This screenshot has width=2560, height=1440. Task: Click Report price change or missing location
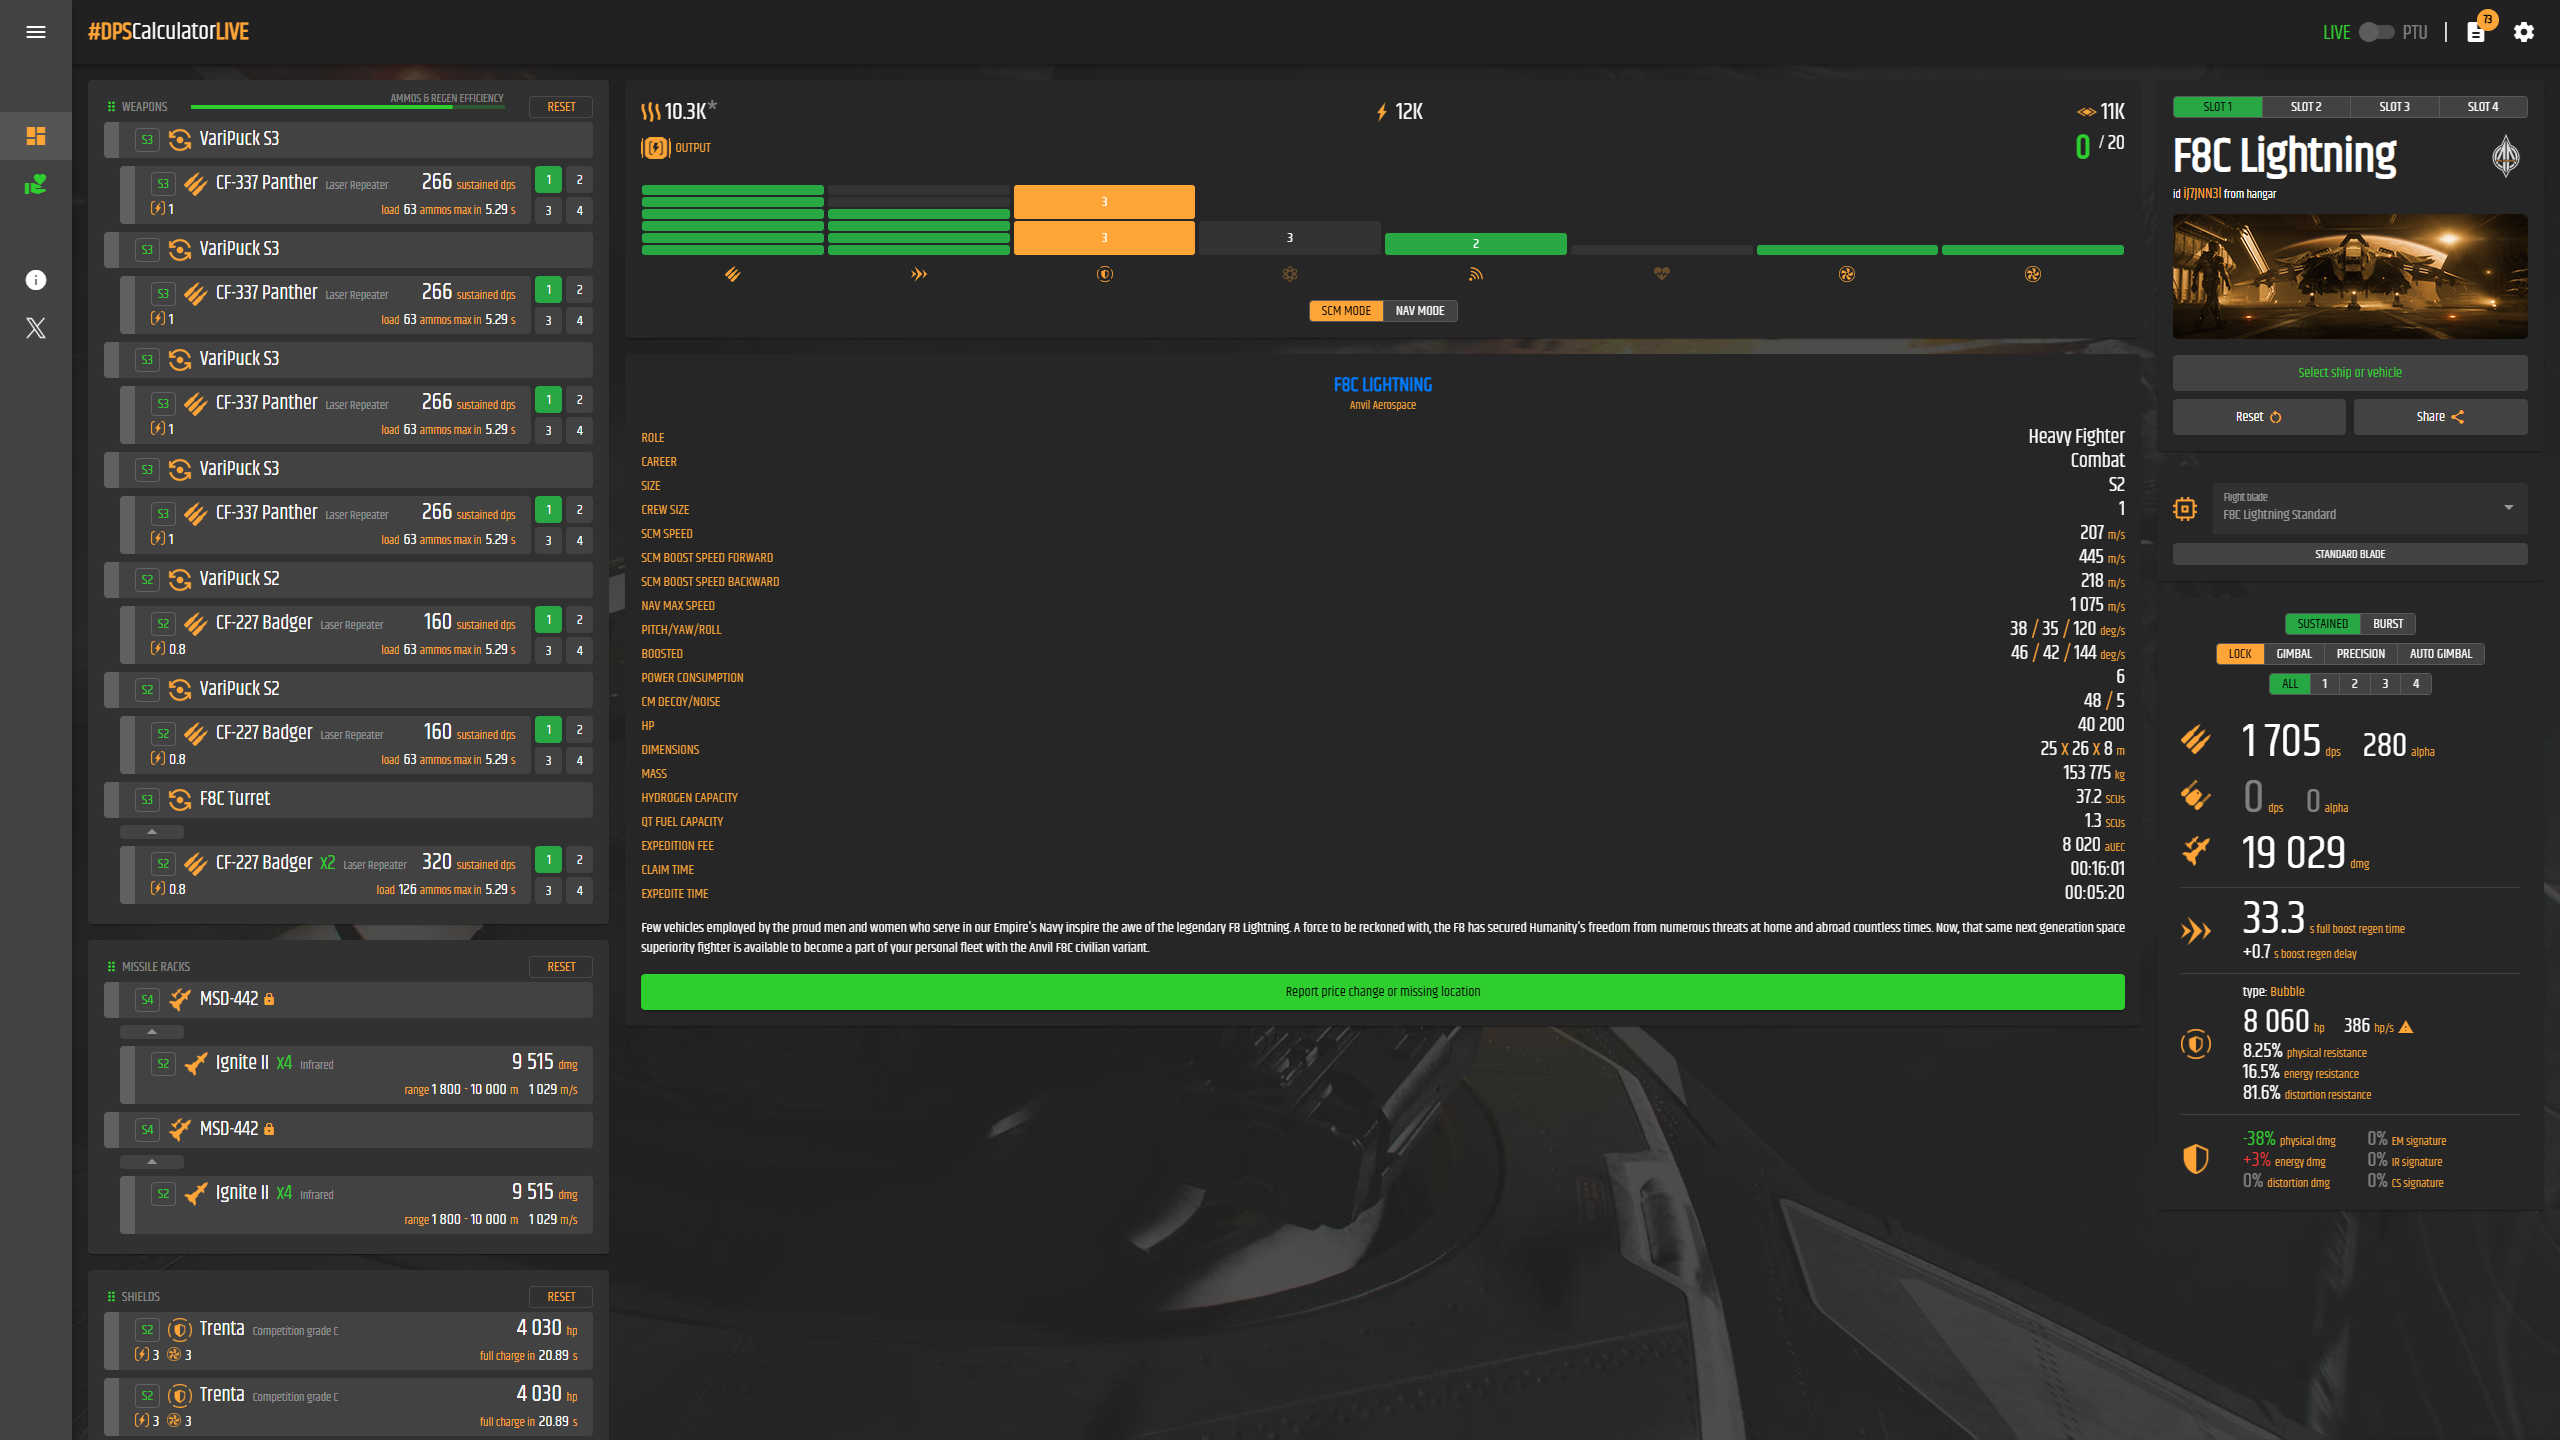click(x=1382, y=992)
